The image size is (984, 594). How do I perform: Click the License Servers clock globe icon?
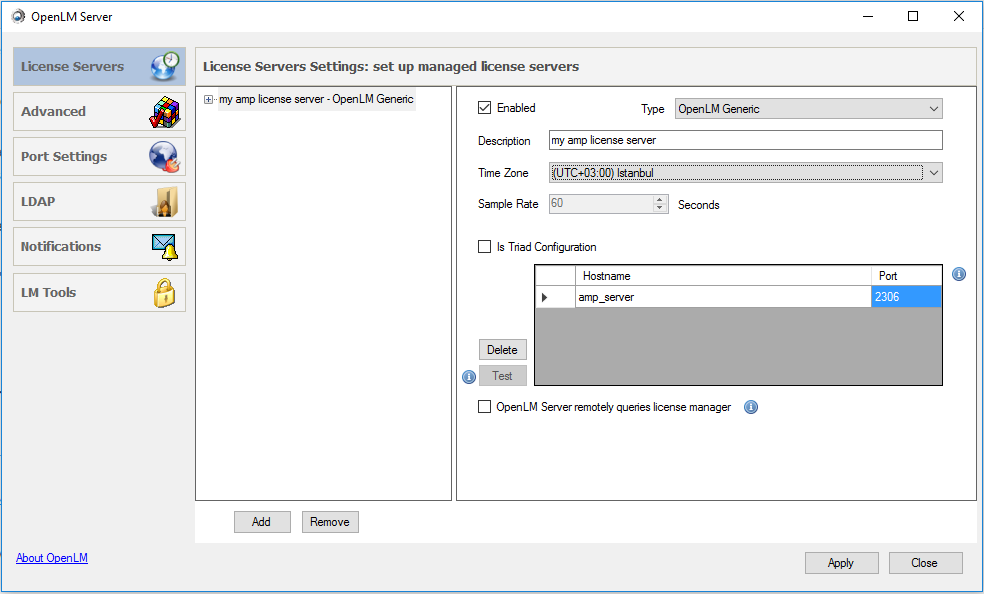pyautogui.click(x=165, y=66)
